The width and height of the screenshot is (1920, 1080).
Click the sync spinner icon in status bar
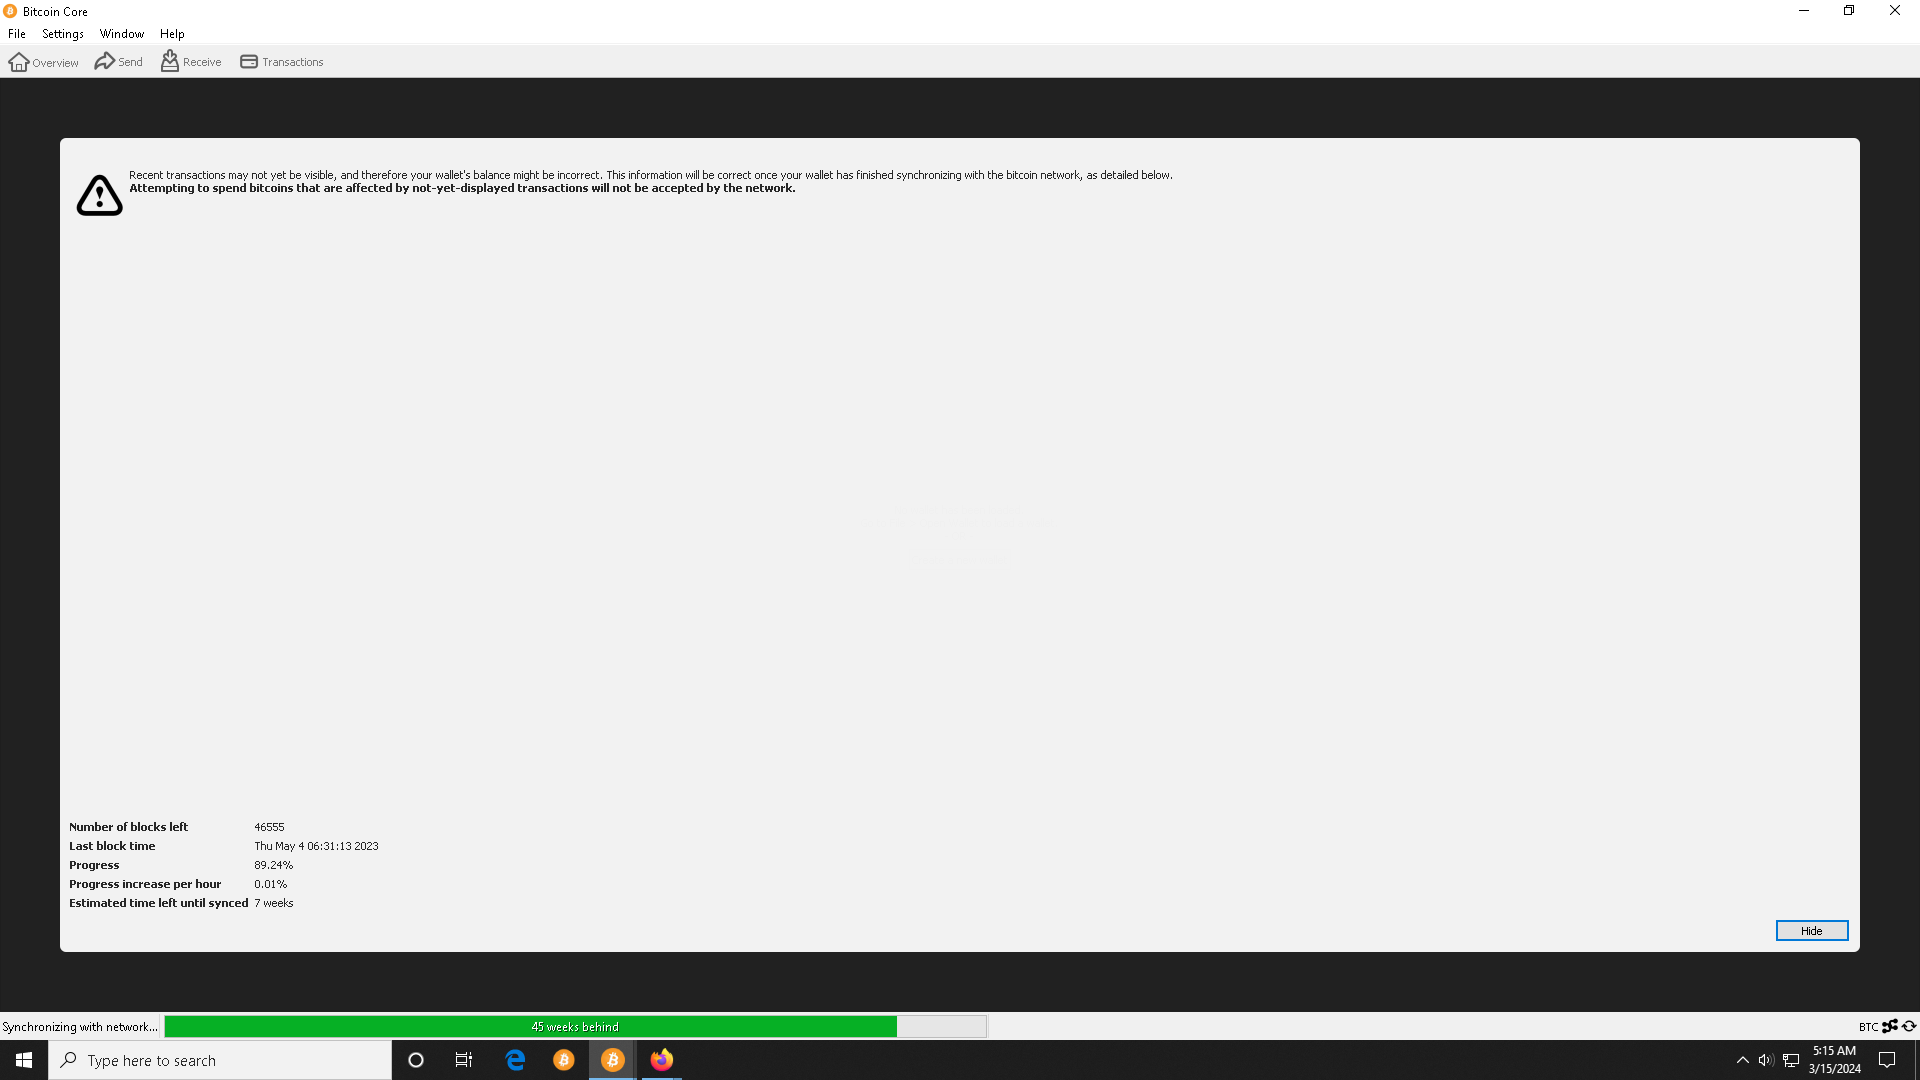coord(1909,1026)
